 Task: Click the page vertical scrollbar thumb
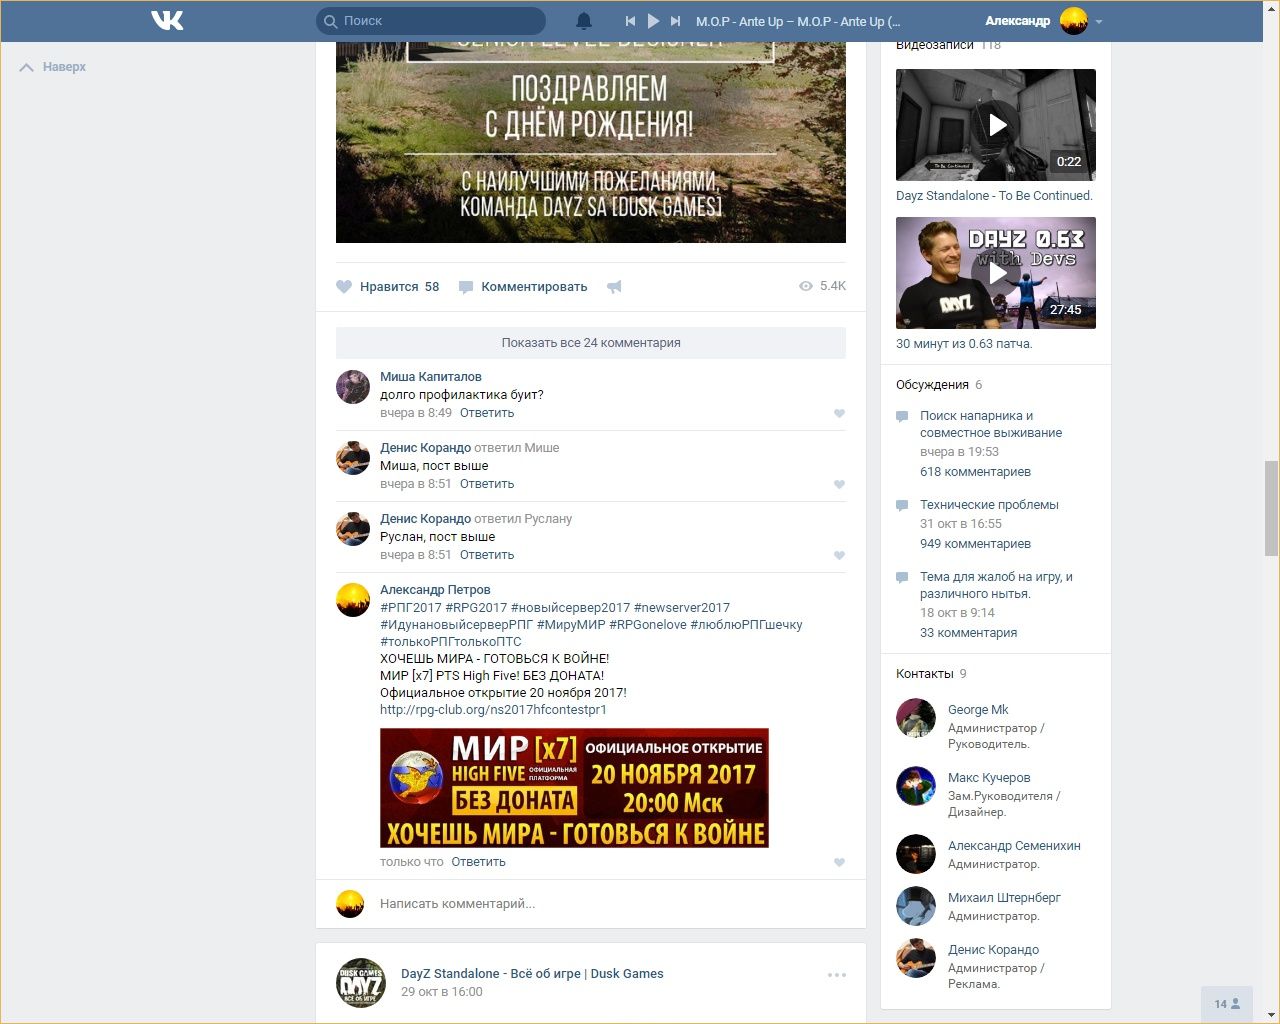click(1271, 507)
